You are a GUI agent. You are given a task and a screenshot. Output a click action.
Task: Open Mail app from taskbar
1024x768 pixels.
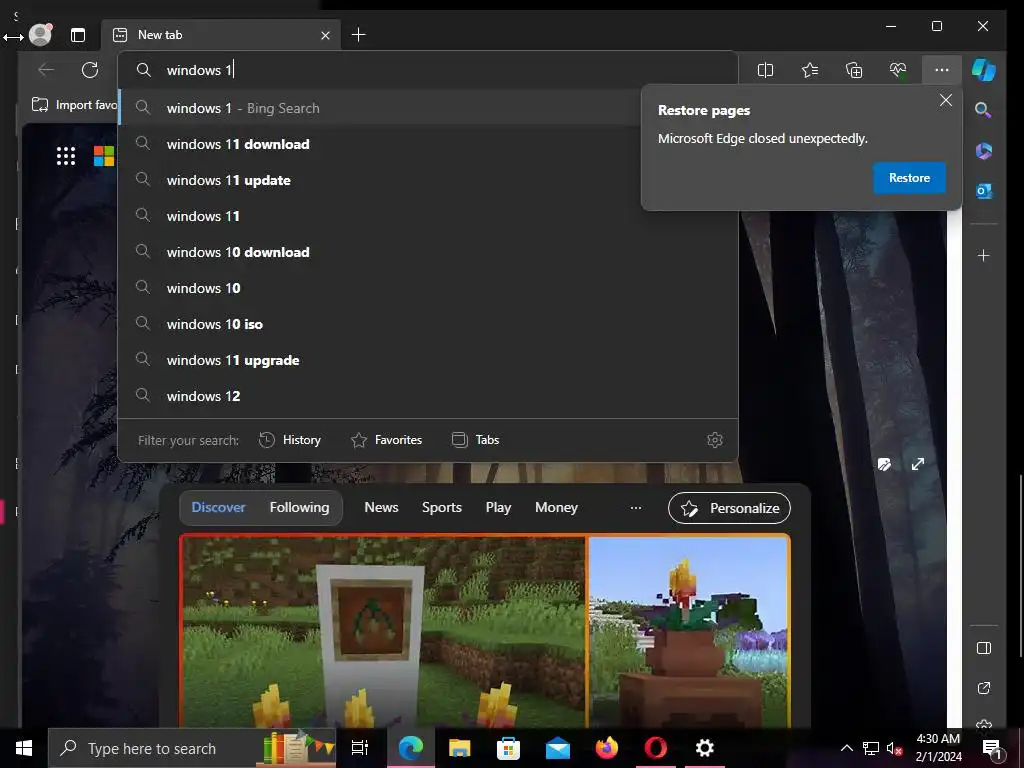558,748
